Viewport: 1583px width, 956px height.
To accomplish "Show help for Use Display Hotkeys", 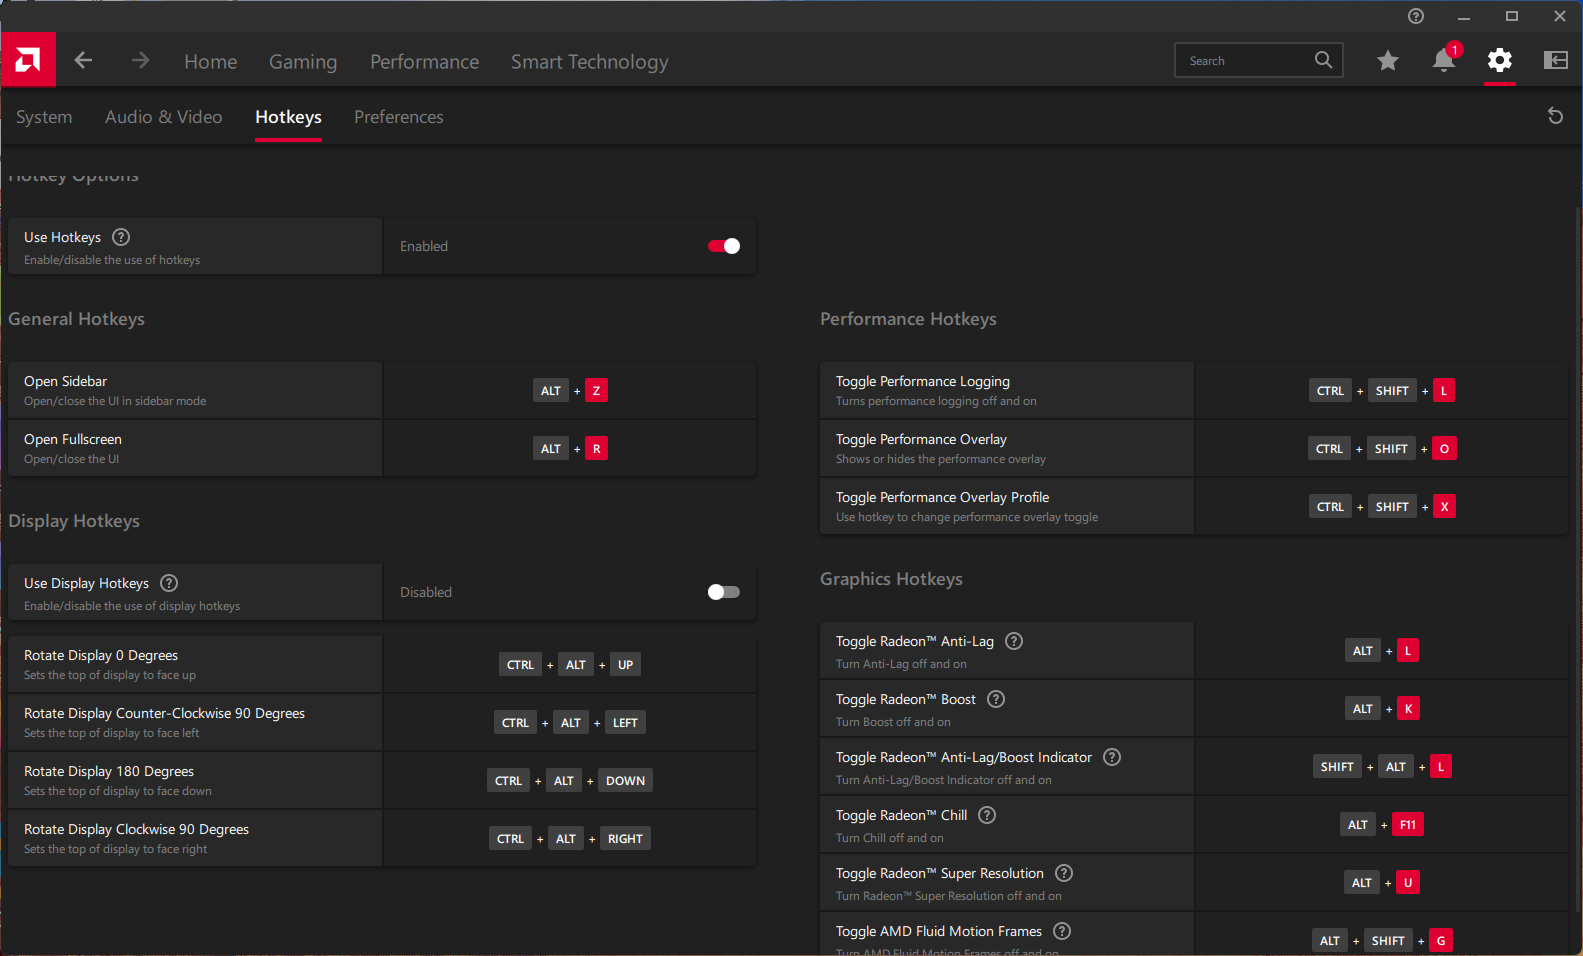I will pos(169,583).
